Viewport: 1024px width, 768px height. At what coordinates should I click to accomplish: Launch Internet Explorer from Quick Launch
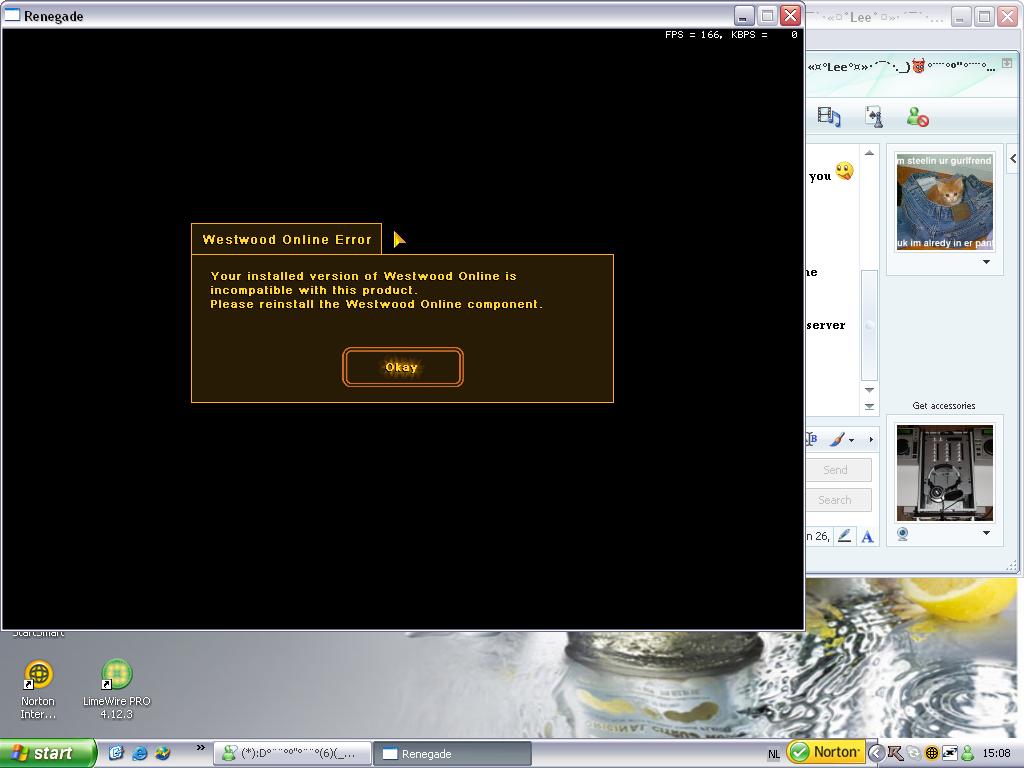(x=139, y=753)
